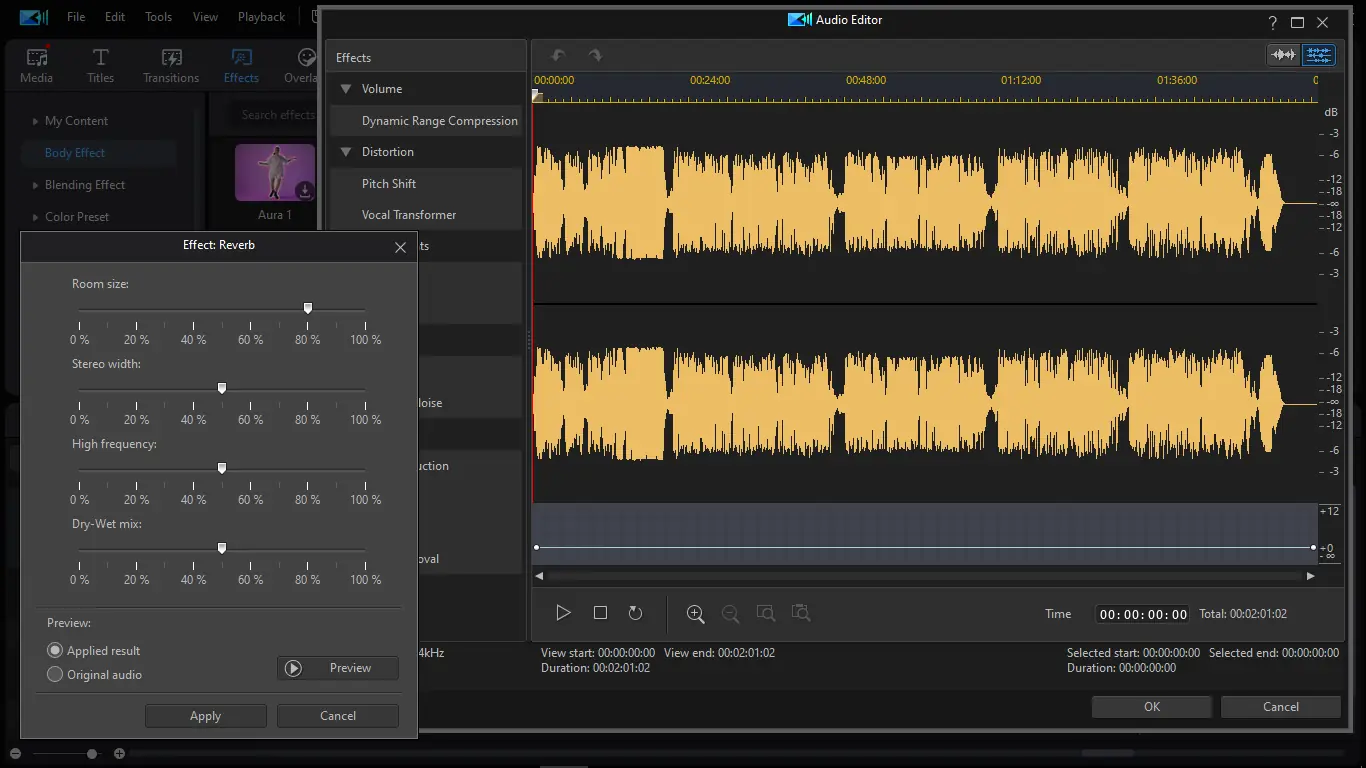Click the Preview button for Reverb
Viewport: 1366px width, 768px height.
click(337, 668)
